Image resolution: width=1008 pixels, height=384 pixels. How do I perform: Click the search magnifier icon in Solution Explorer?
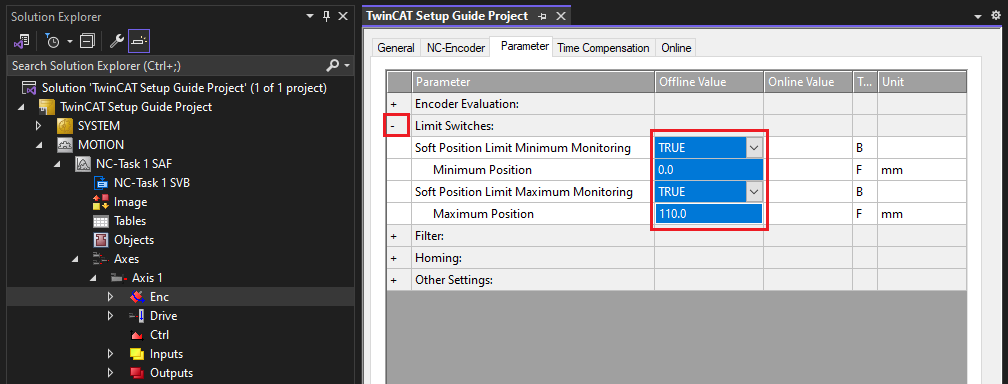[x=332, y=66]
